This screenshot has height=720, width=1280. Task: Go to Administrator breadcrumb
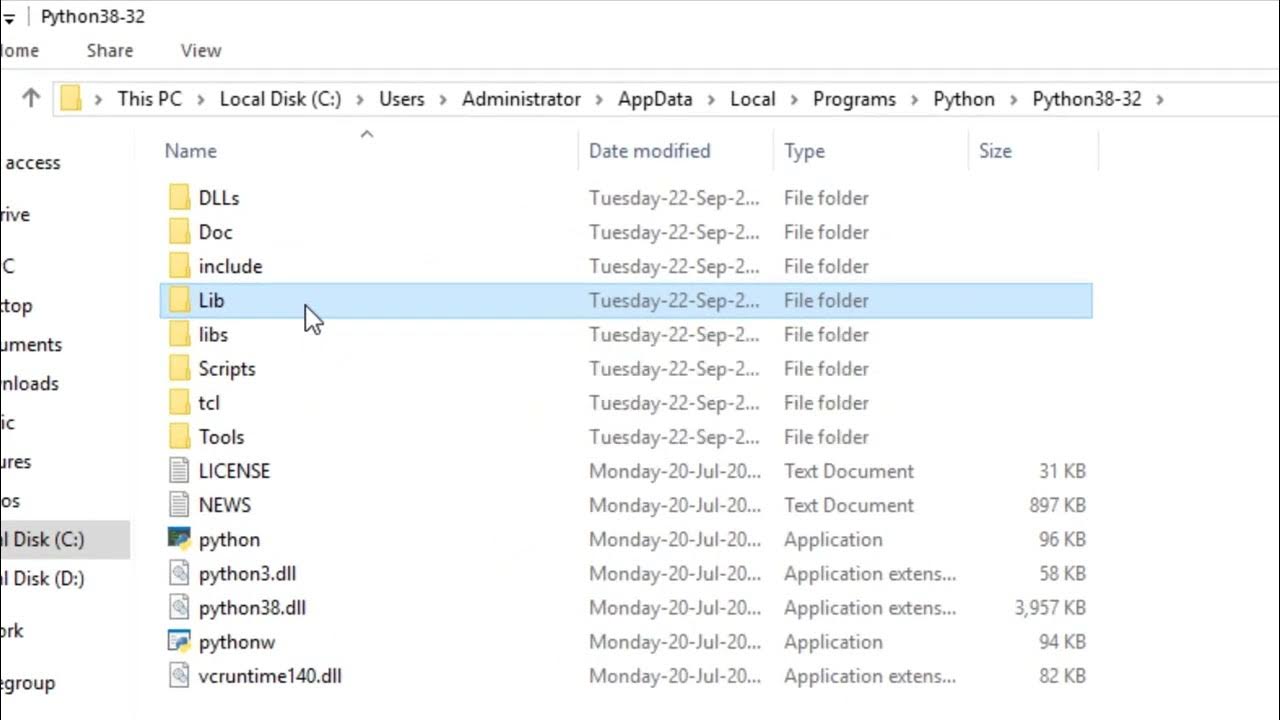[521, 99]
